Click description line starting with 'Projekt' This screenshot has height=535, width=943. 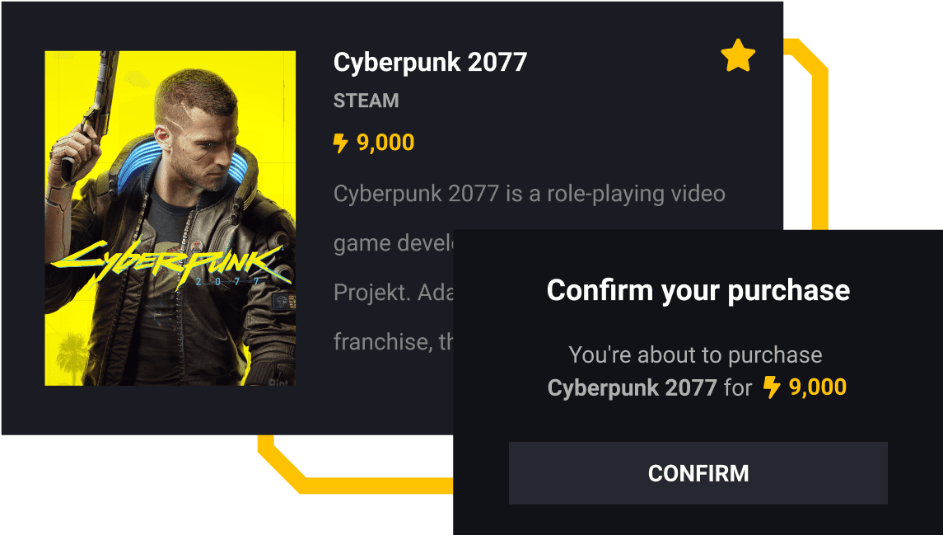[x=393, y=292]
